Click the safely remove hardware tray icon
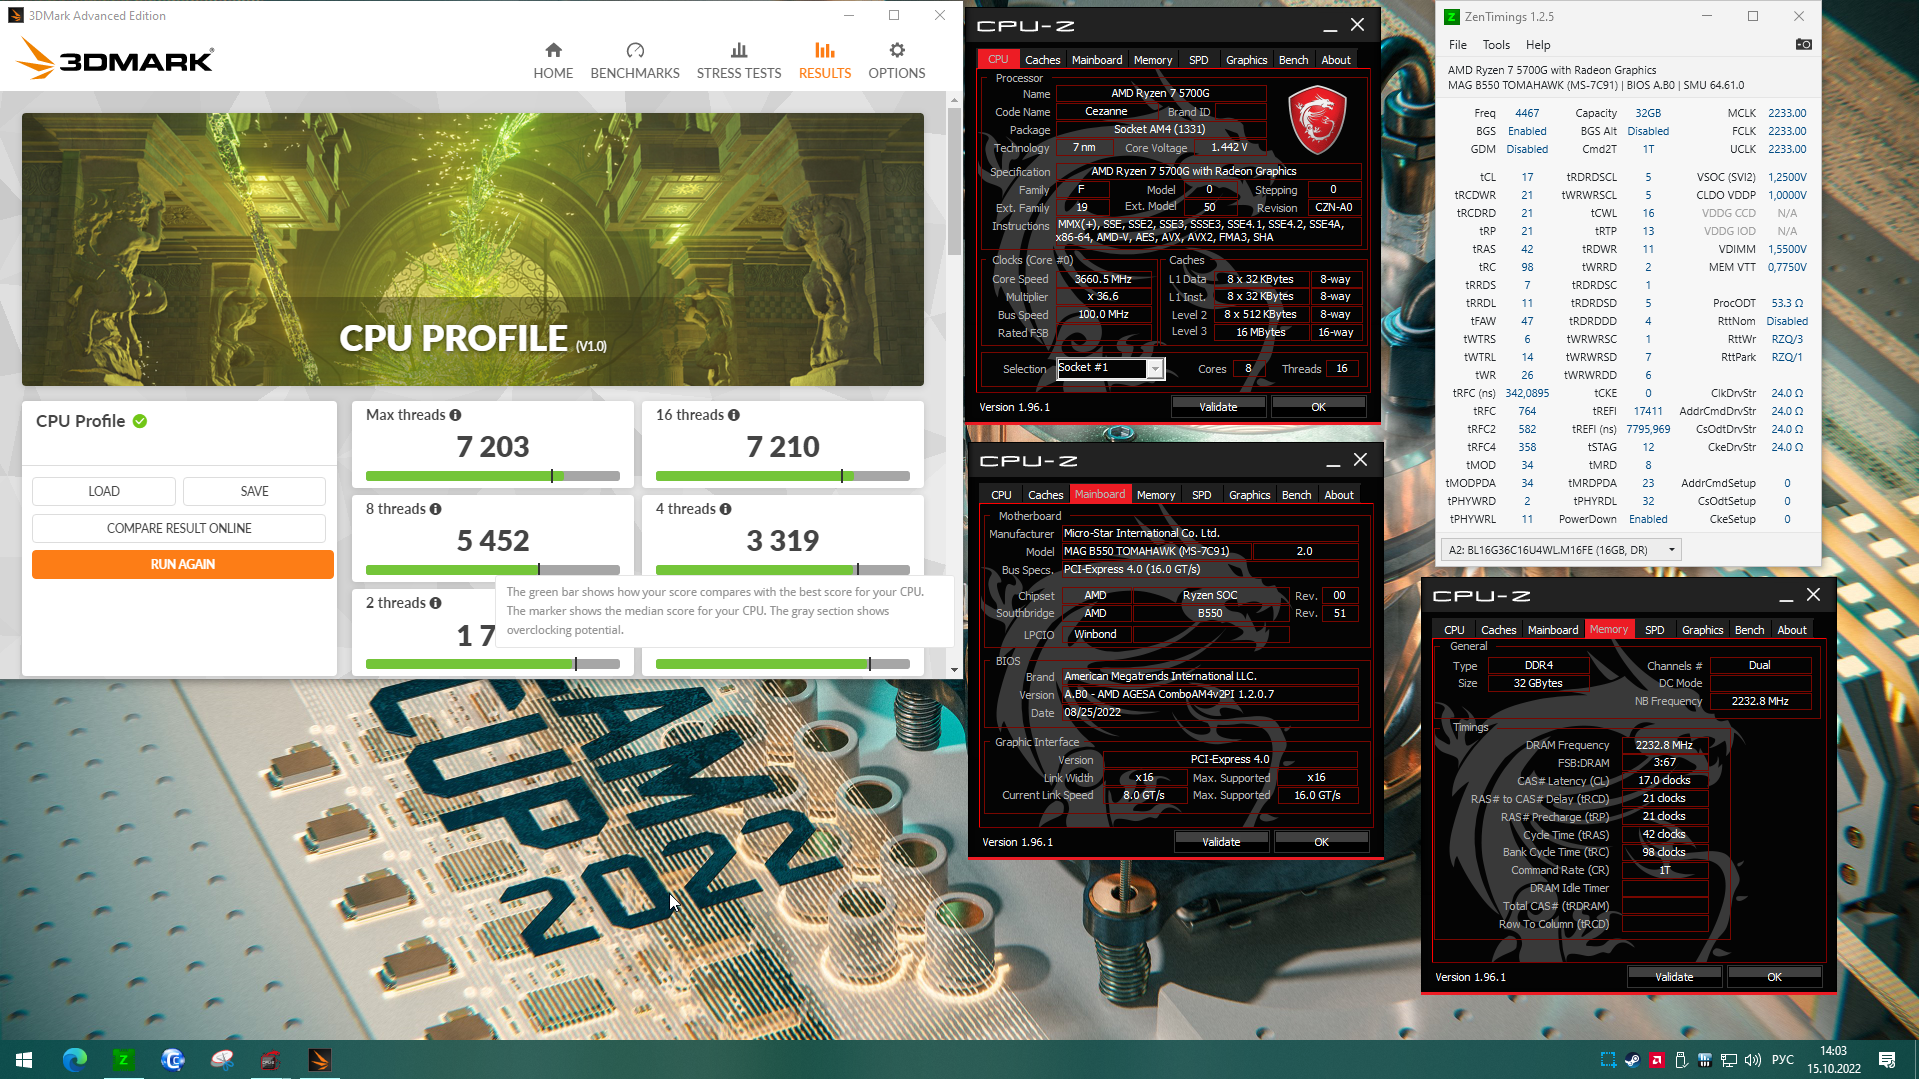The image size is (1919, 1079). pos(1681,1060)
